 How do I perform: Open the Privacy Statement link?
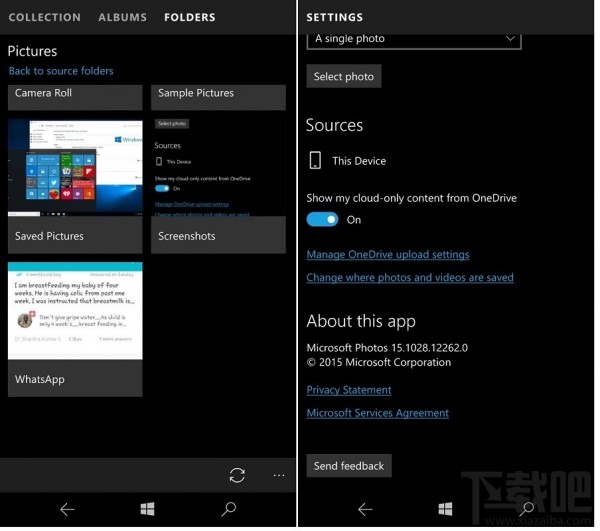click(x=349, y=390)
